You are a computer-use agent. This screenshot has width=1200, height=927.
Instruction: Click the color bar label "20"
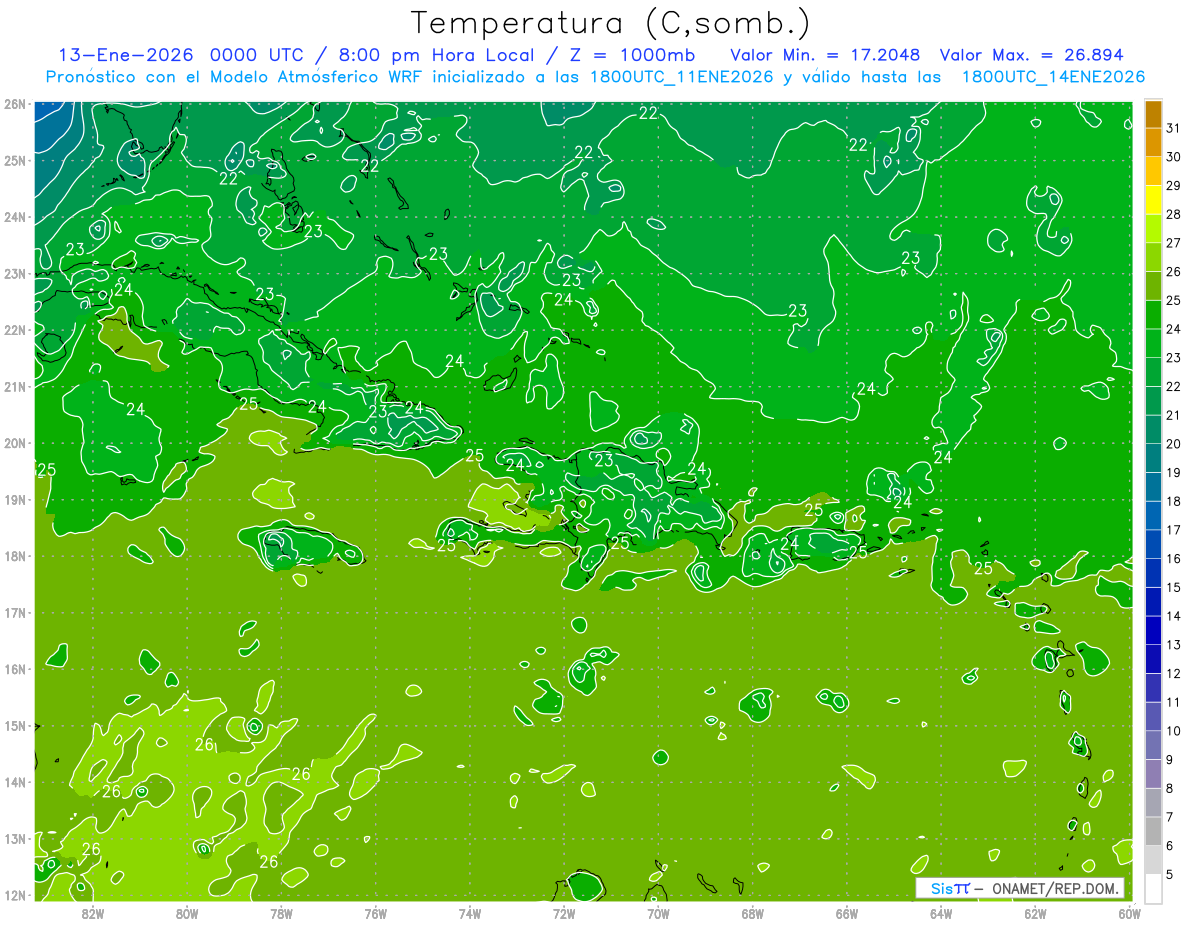[1173, 444]
